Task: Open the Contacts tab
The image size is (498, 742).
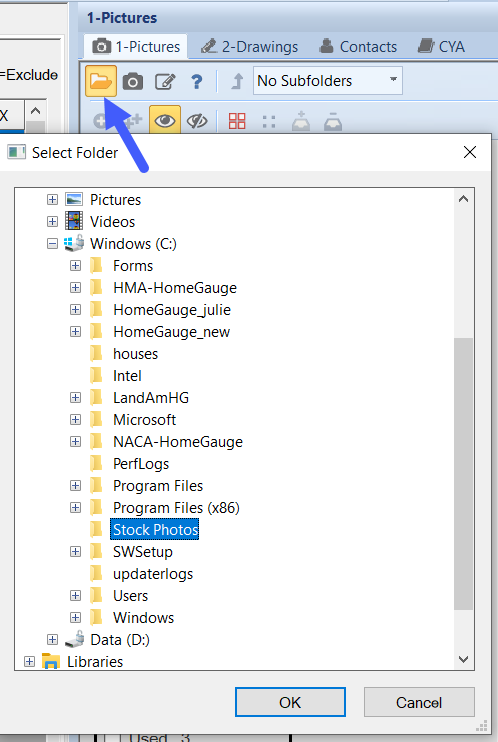Action: click(358, 47)
